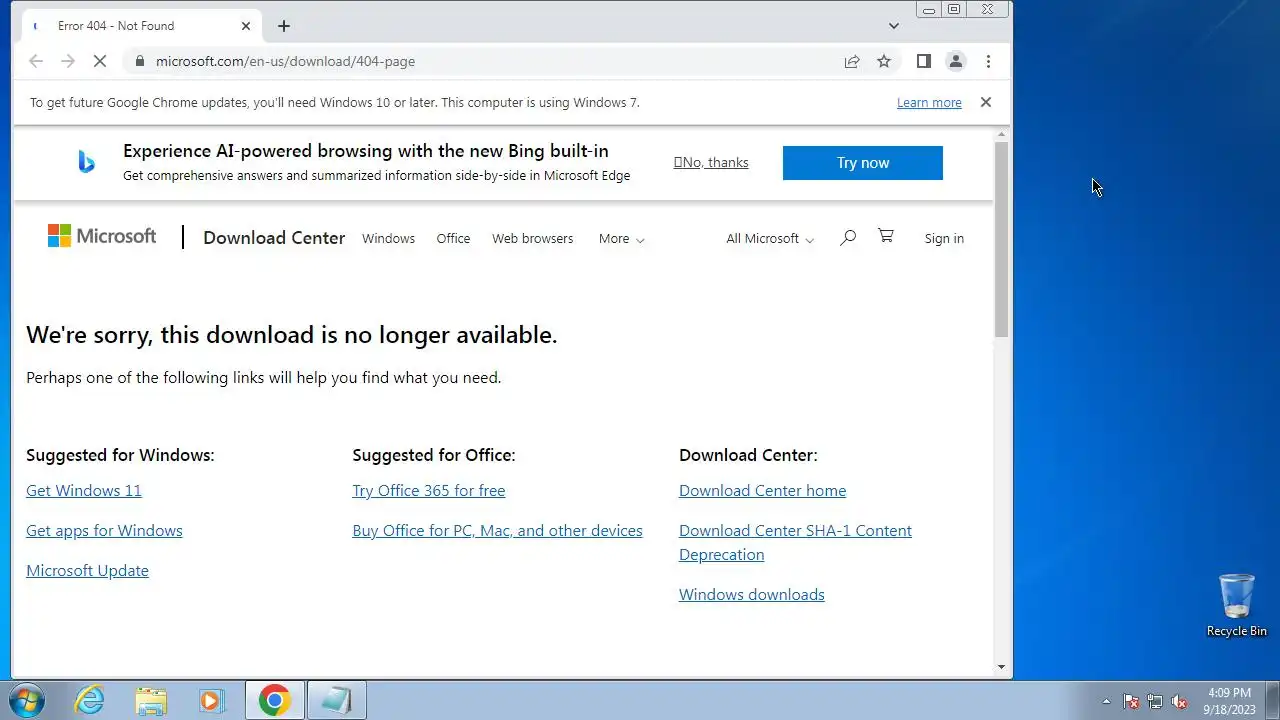Open the Microsoft Update link
This screenshot has width=1280, height=720.
tap(87, 570)
